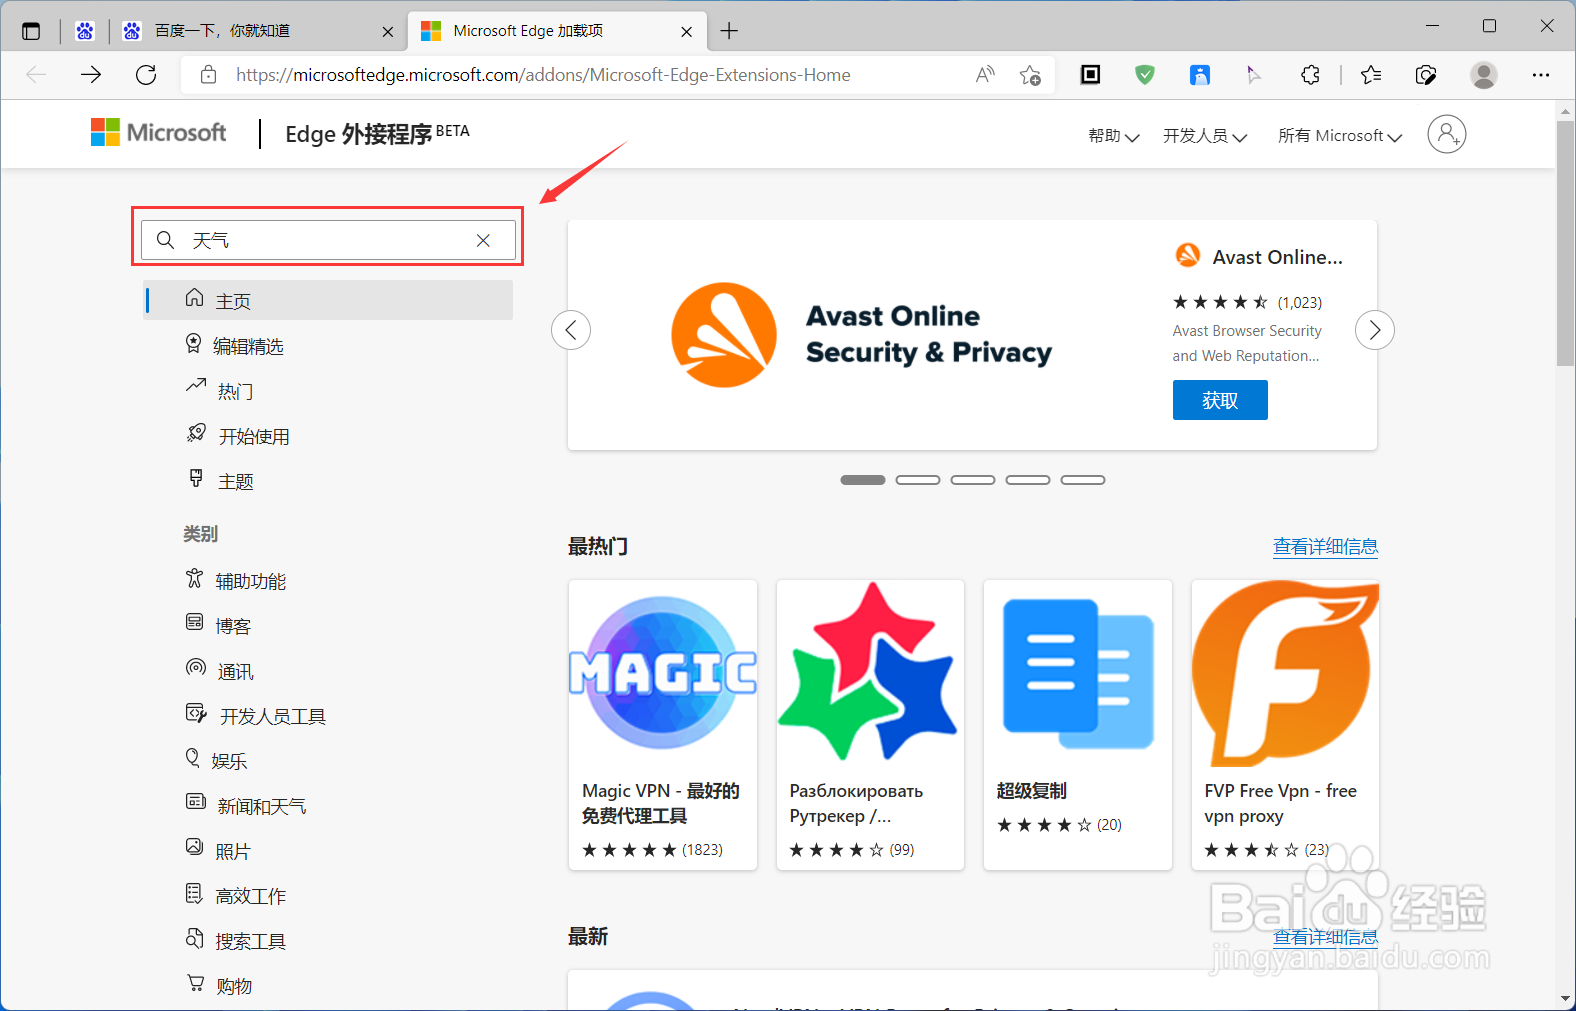Click the search magnifier icon
Image resolution: width=1576 pixels, height=1011 pixels.
(x=166, y=240)
